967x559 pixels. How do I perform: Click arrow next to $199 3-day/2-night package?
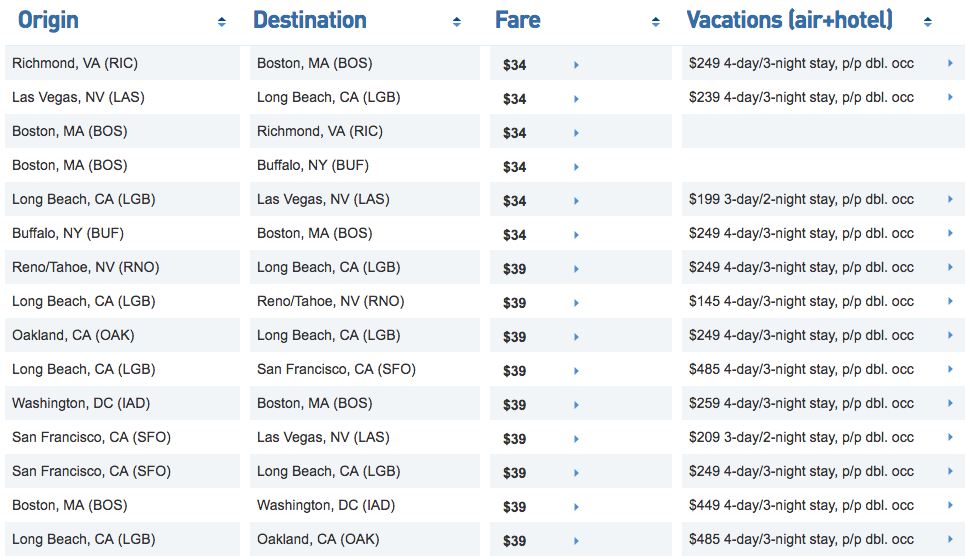(x=950, y=199)
